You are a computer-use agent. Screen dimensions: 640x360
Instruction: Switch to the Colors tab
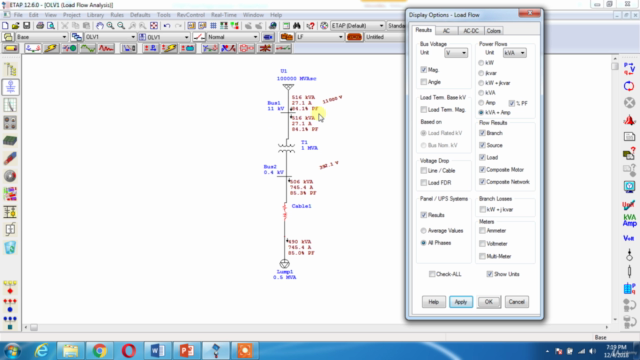click(x=493, y=31)
